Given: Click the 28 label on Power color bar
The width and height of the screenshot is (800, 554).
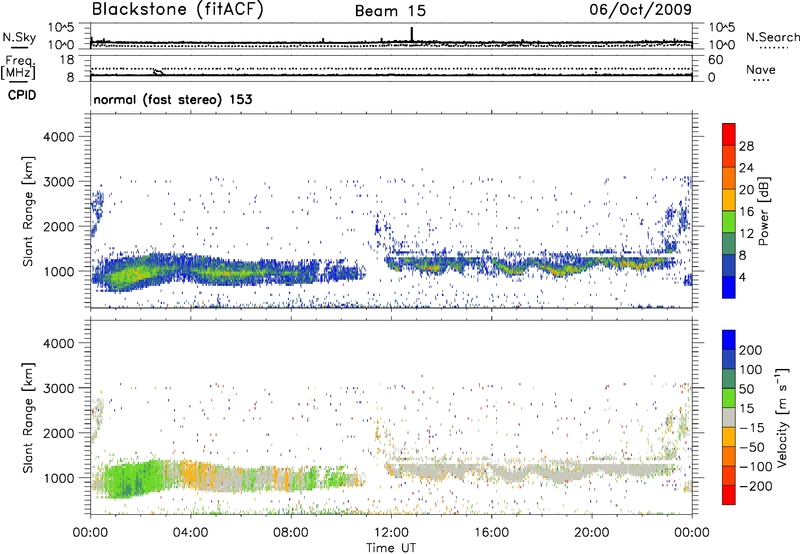Looking at the screenshot, I should [746, 146].
